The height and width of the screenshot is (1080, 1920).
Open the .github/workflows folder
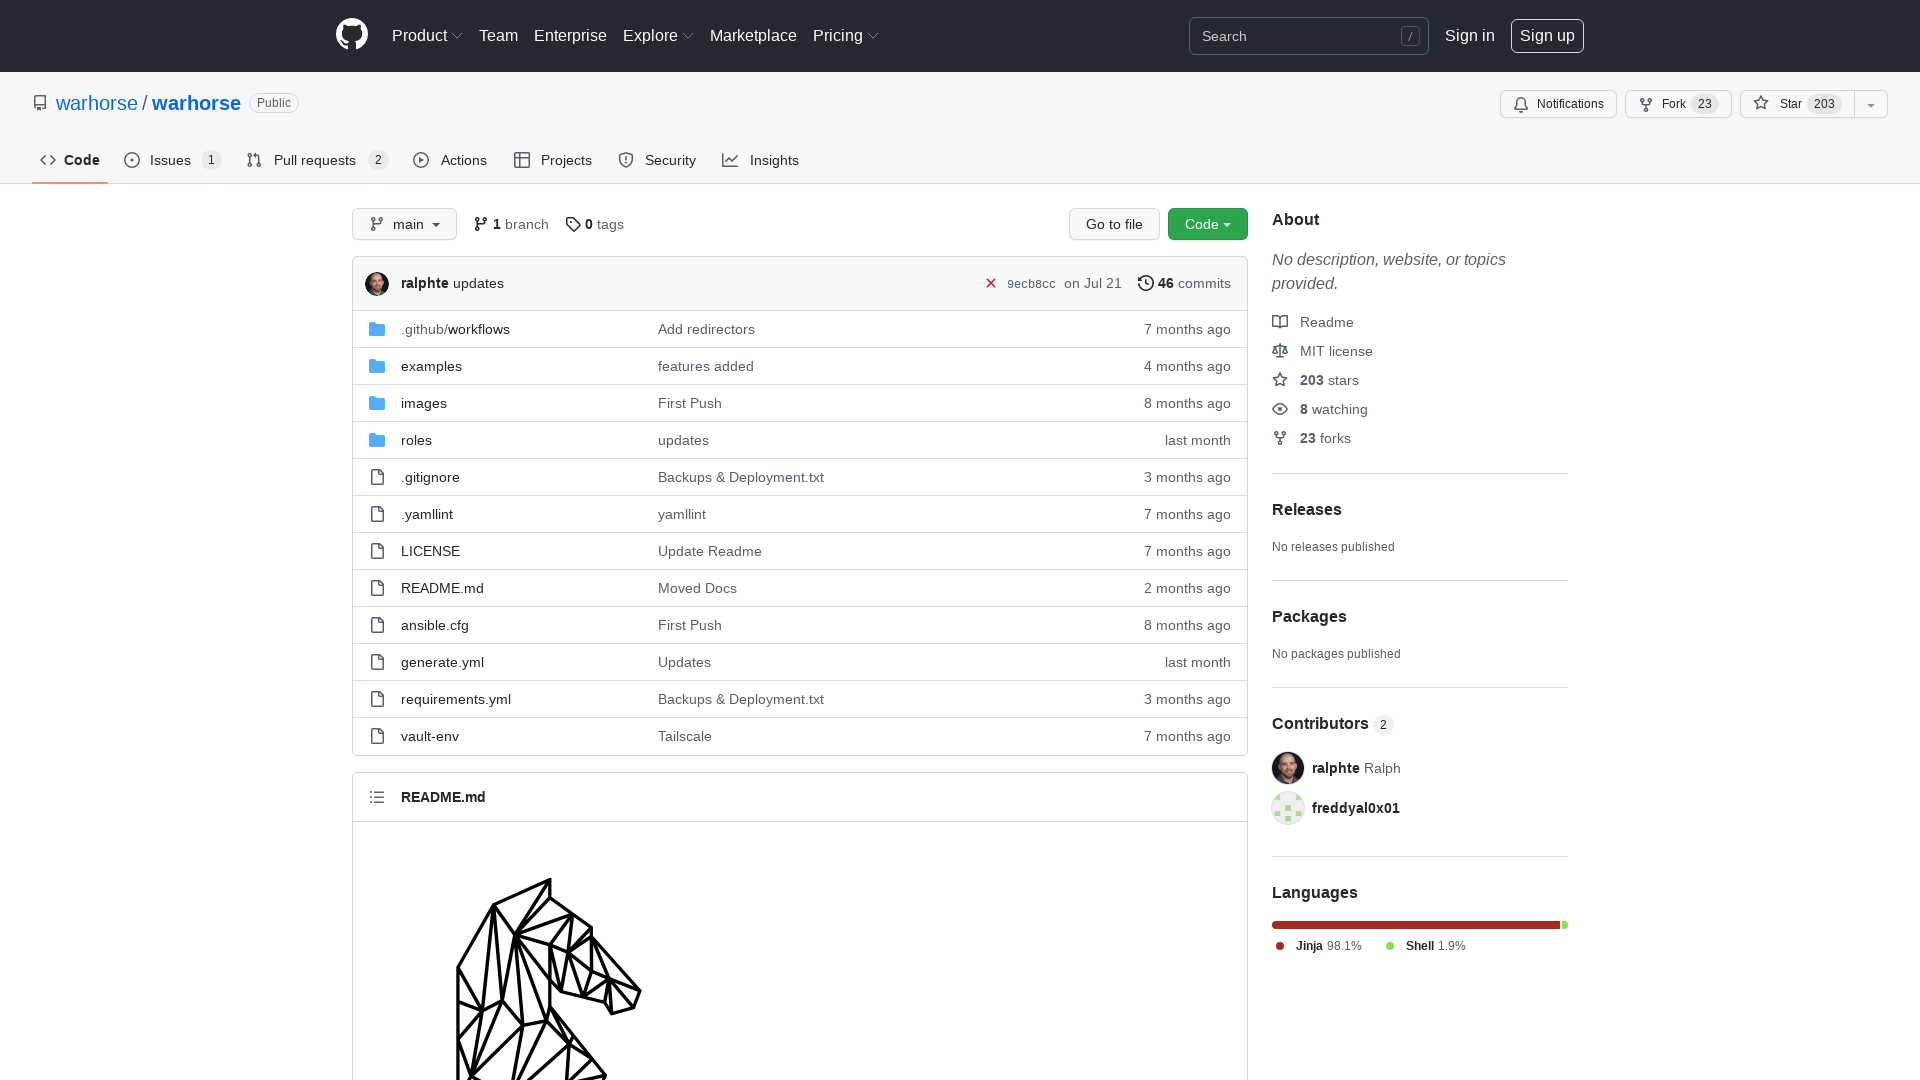click(455, 329)
